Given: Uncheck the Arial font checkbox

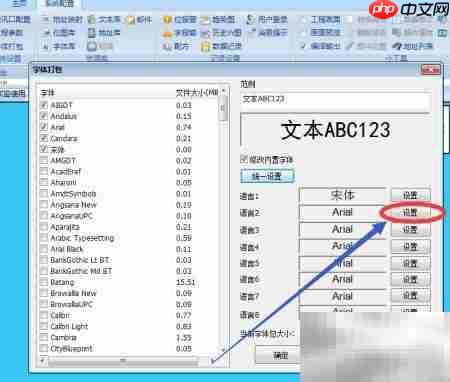Looking at the screenshot, I should point(44,127).
